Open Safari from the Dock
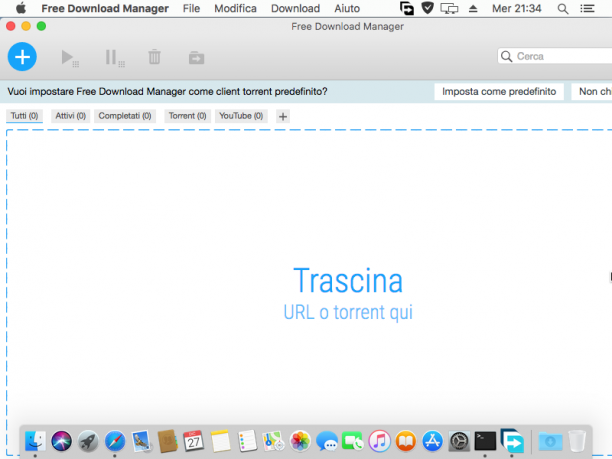 (x=115, y=441)
